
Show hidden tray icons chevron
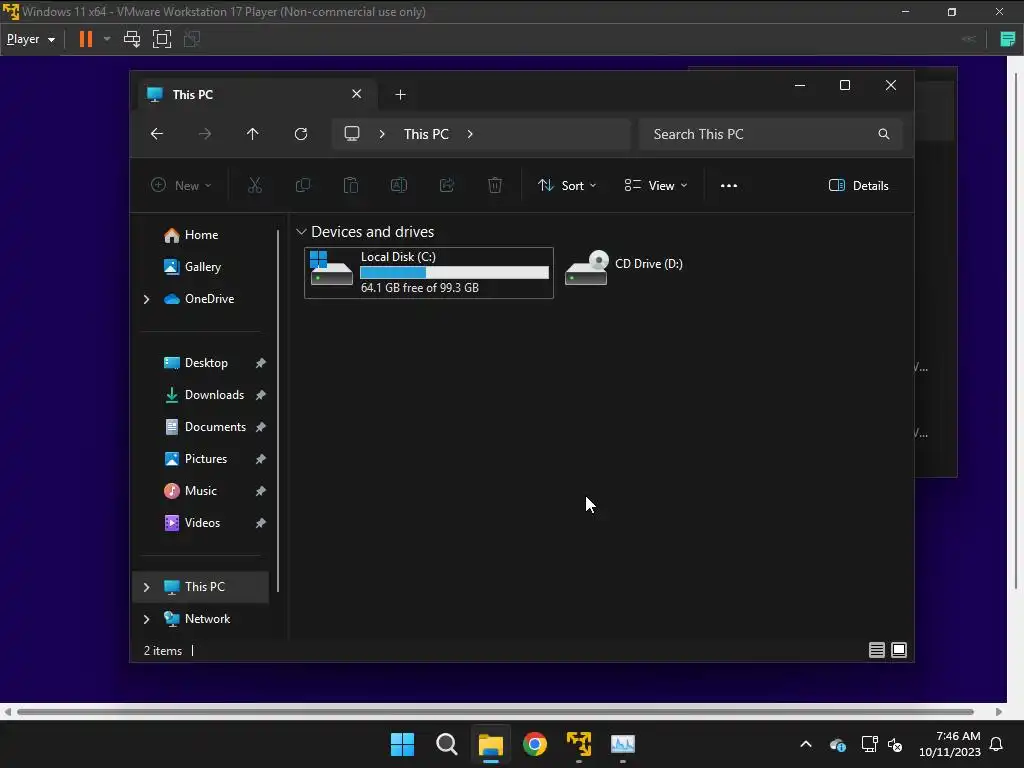[x=806, y=744]
